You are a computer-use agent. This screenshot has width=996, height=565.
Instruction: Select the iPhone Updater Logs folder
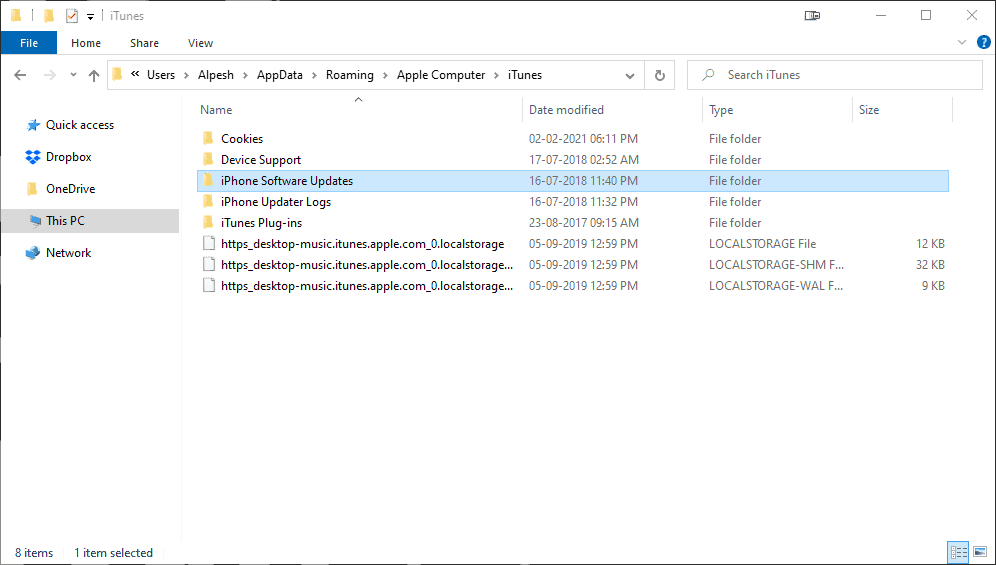(x=276, y=201)
